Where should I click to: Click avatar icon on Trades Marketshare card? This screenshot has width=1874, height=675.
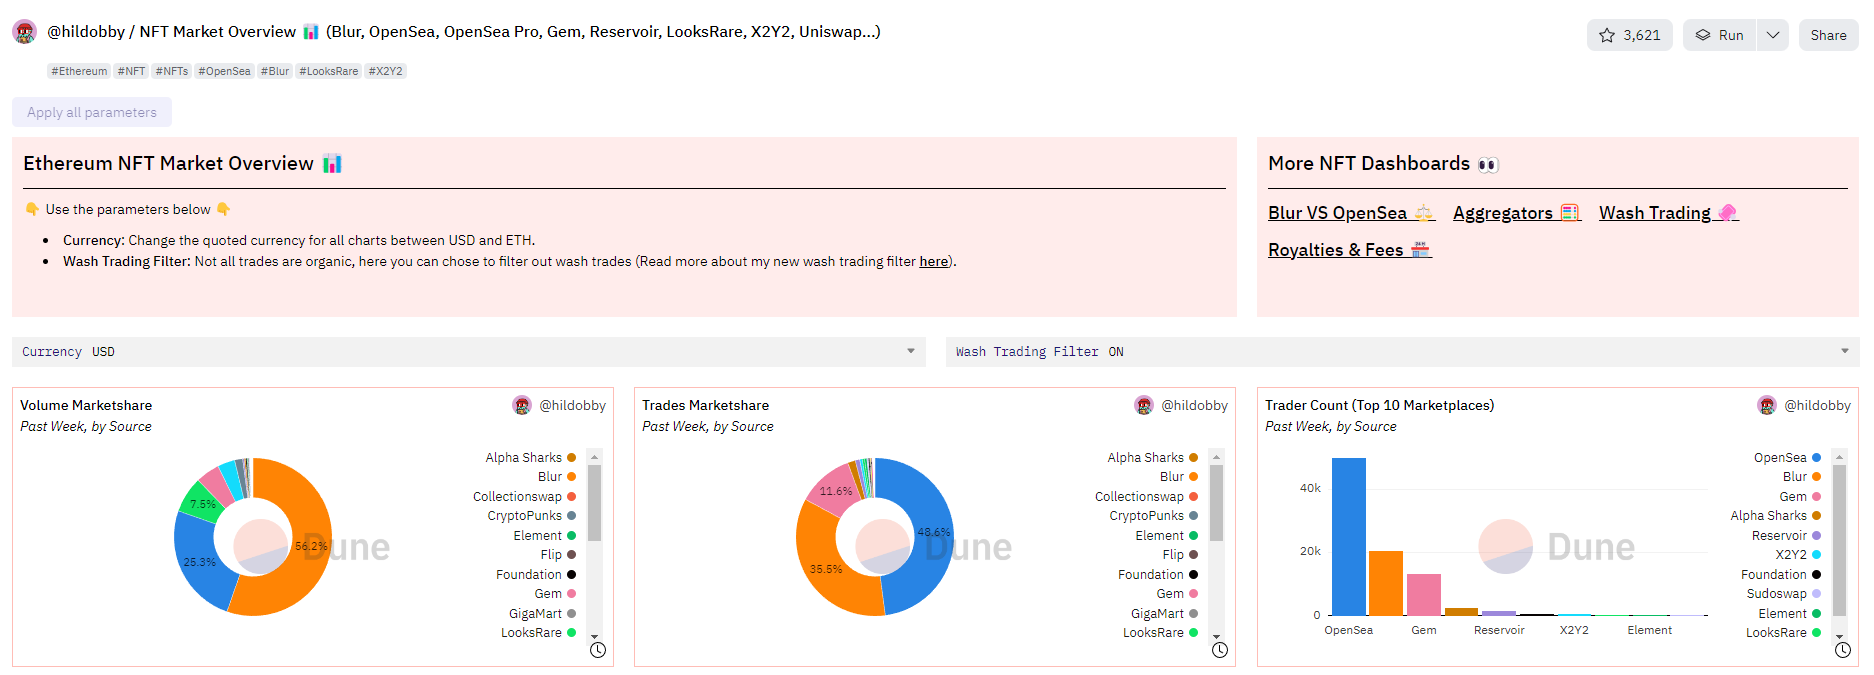[x=1144, y=405]
